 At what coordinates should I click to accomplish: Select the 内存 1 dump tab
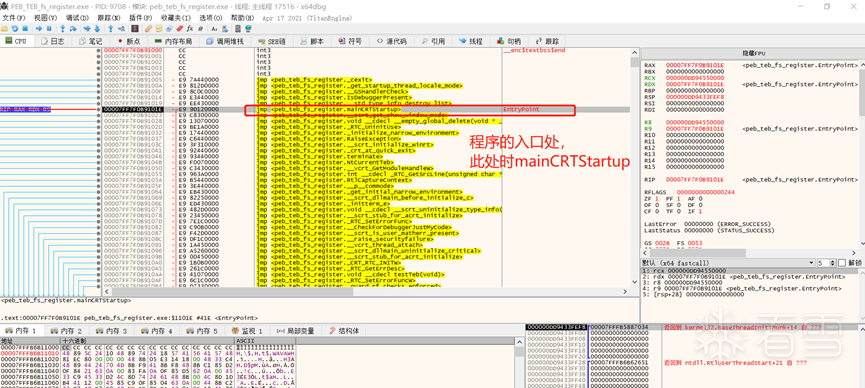coord(22,331)
